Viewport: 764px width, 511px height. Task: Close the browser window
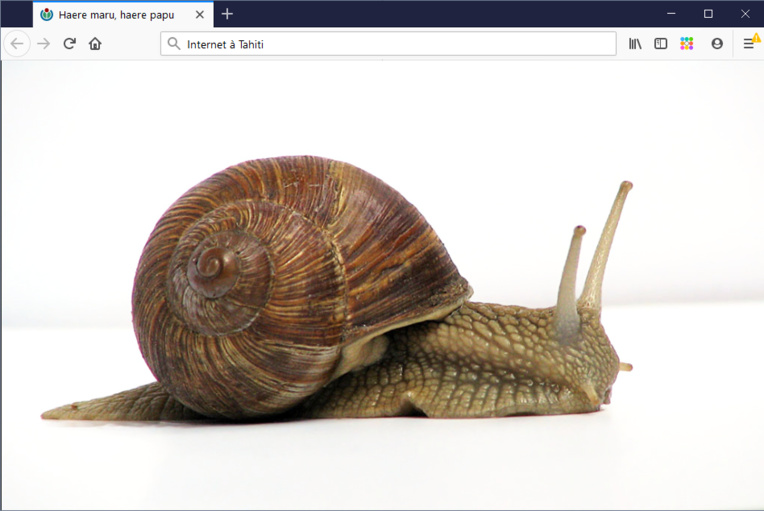pos(744,14)
